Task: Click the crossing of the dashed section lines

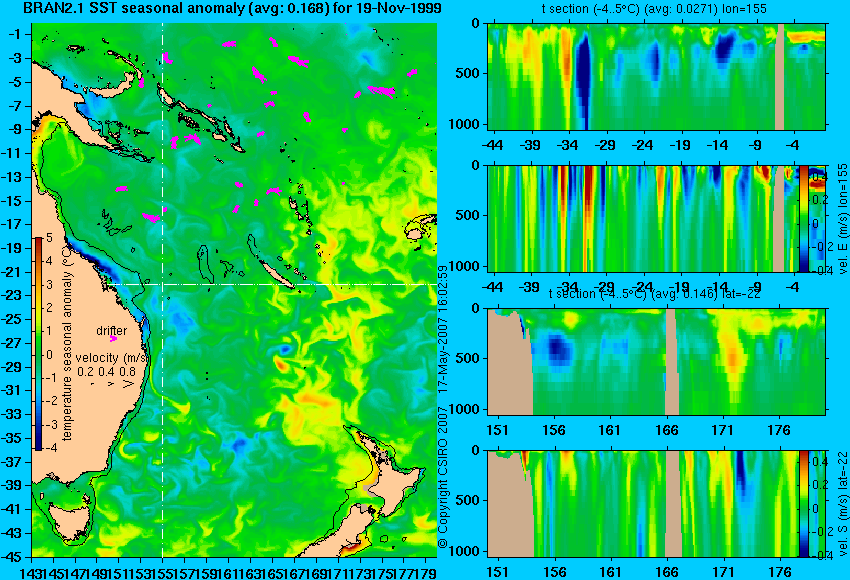Action: (163, 284)
